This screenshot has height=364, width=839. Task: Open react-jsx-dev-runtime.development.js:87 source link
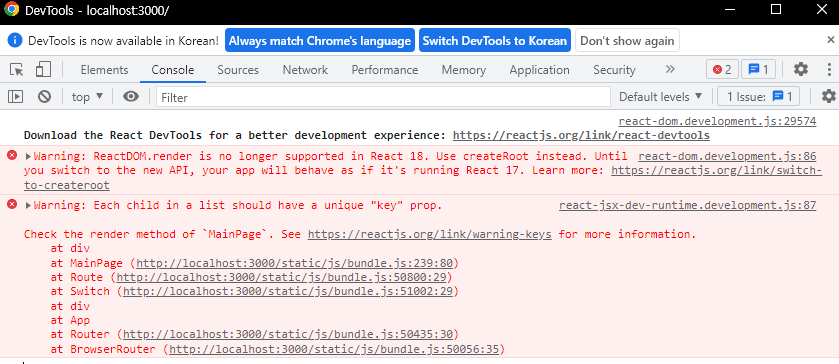point(688,206)
